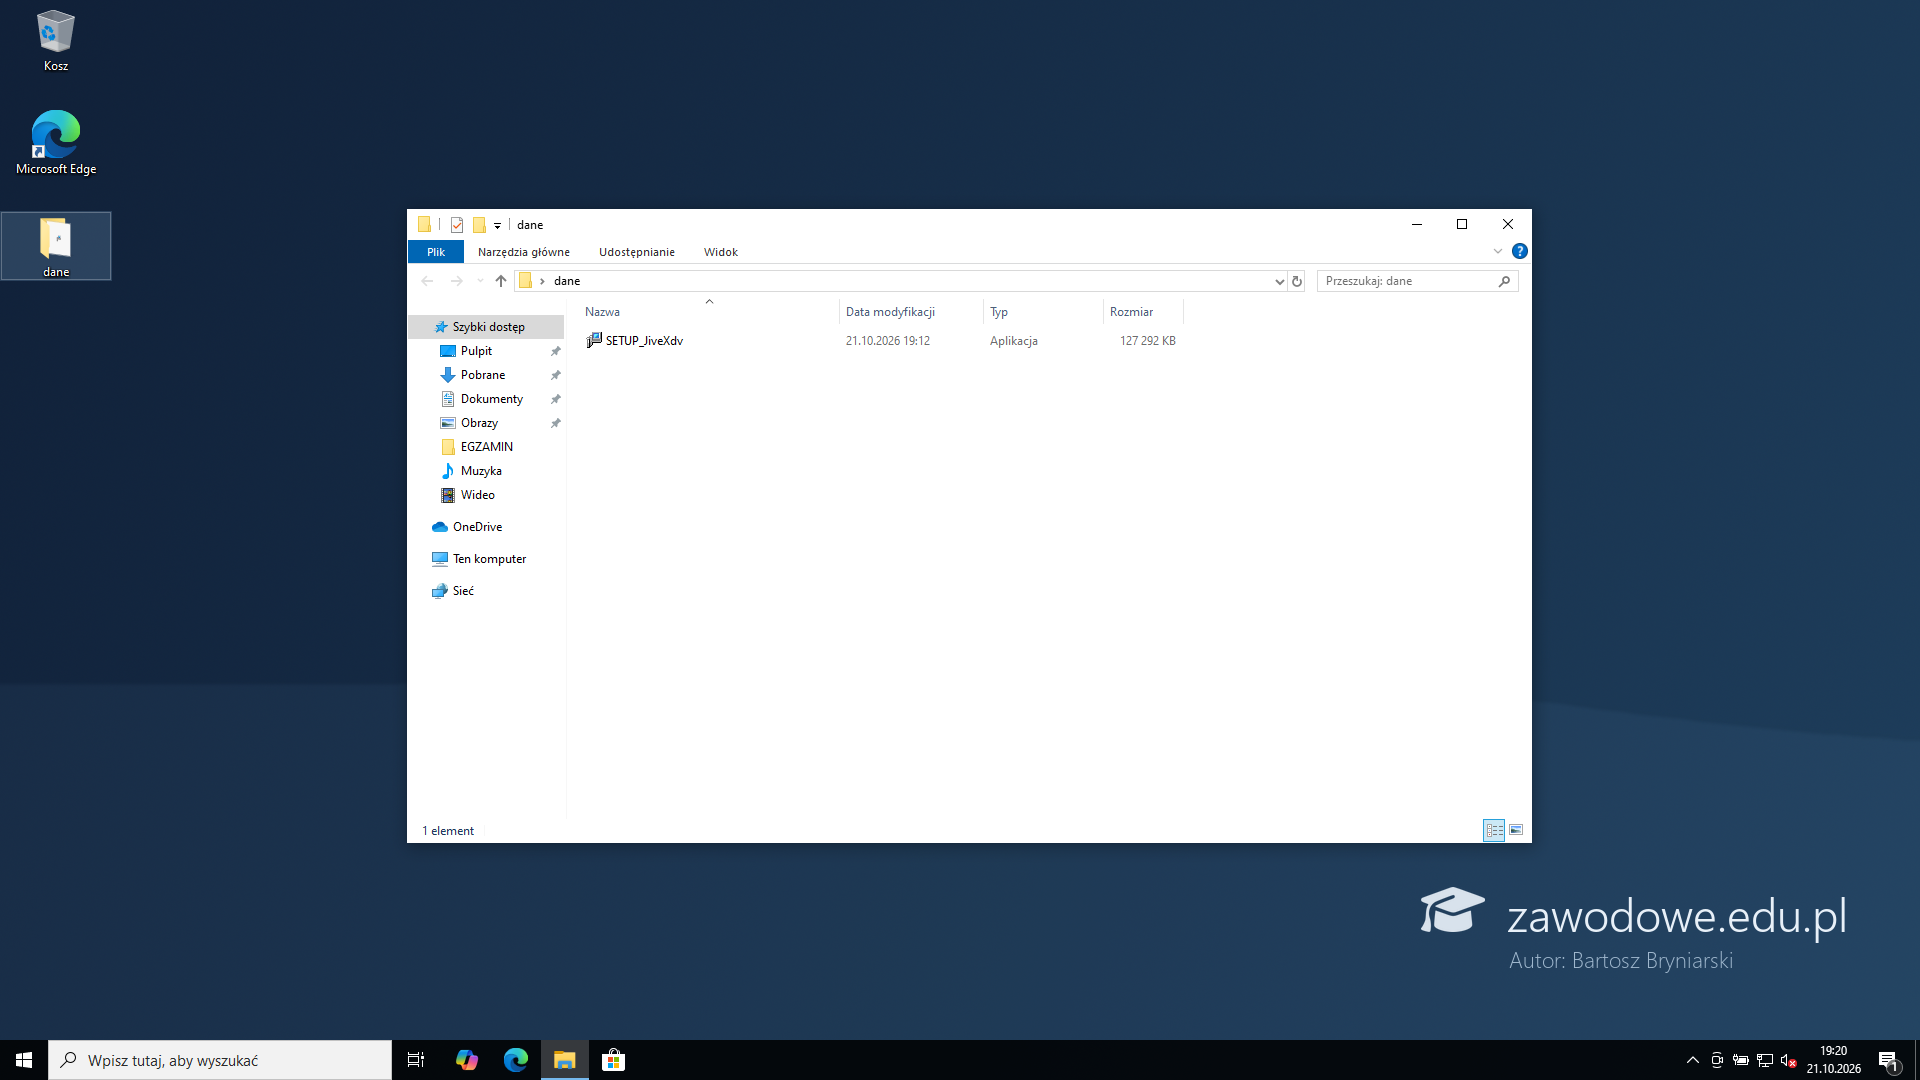Open the Kosz recycle bin icon
Image resolution: width=1920 pixels, height=1080 pixels.
56,41
